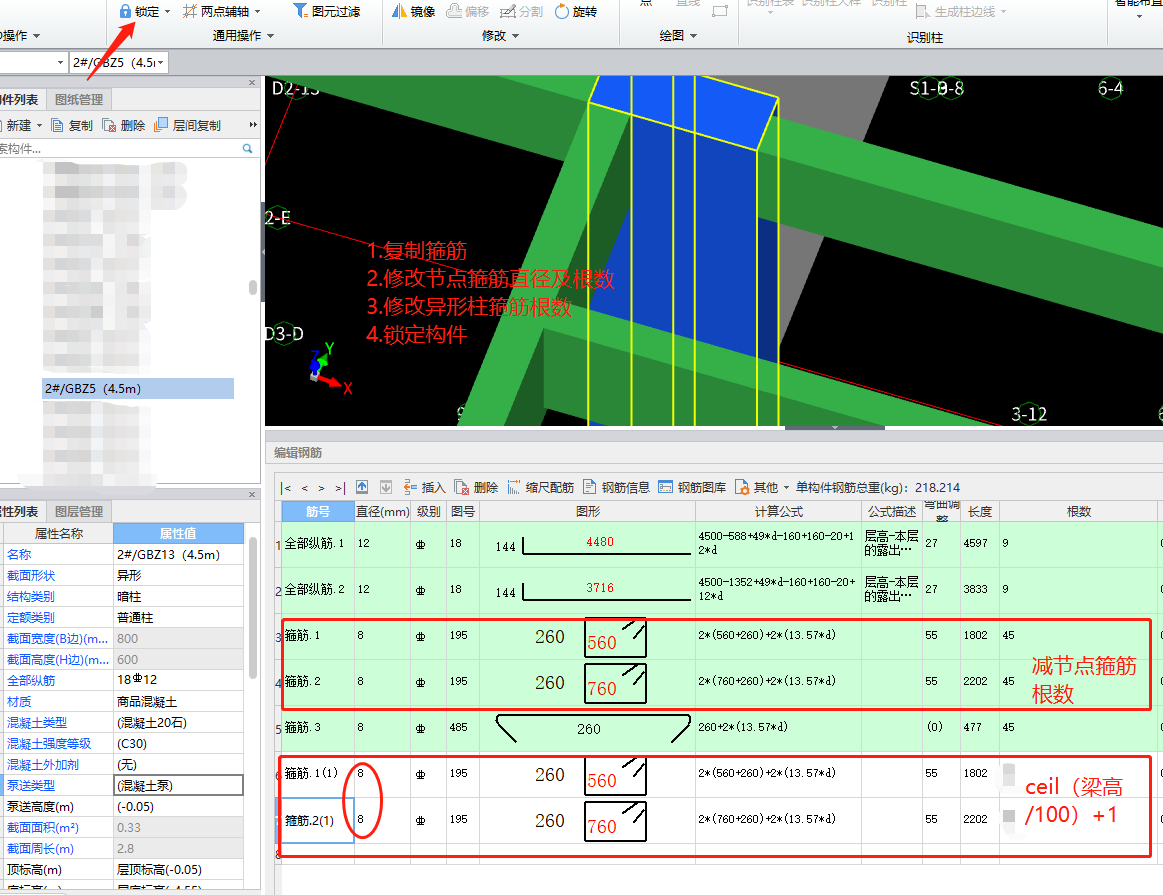Click the next record > button
This screenshot has height=895, width=1163.
pyautogui.click(x=321, y=488)
